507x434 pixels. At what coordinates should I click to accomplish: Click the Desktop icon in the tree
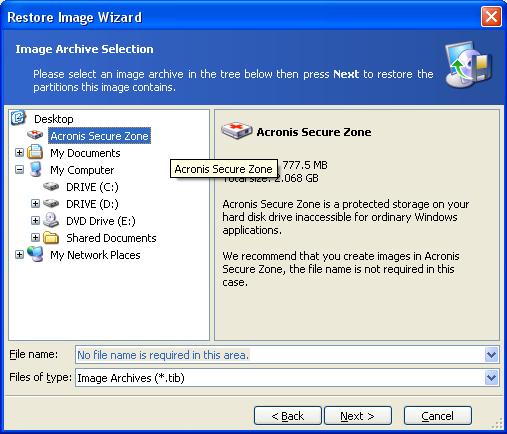click(x=18, y=118)
